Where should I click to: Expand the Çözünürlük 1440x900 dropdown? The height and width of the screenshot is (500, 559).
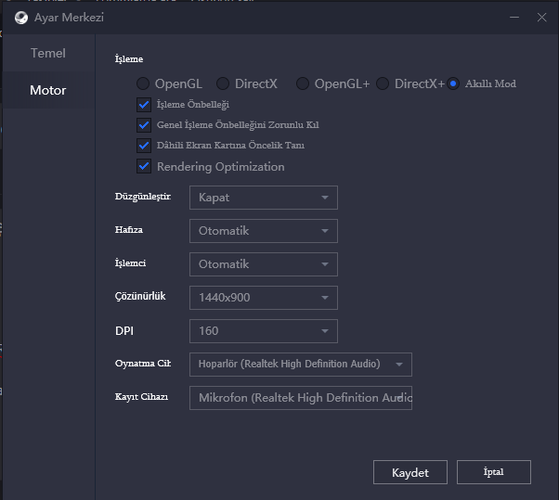click(263, 298)
